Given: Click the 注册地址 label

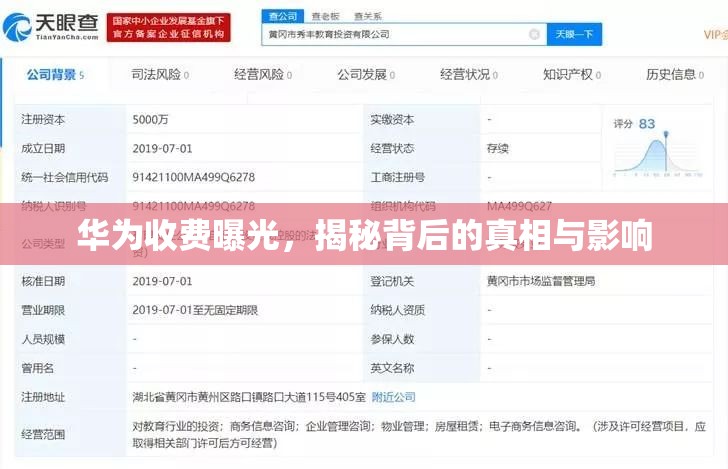Looking at the screenshot, I should [x=43, y=397].
